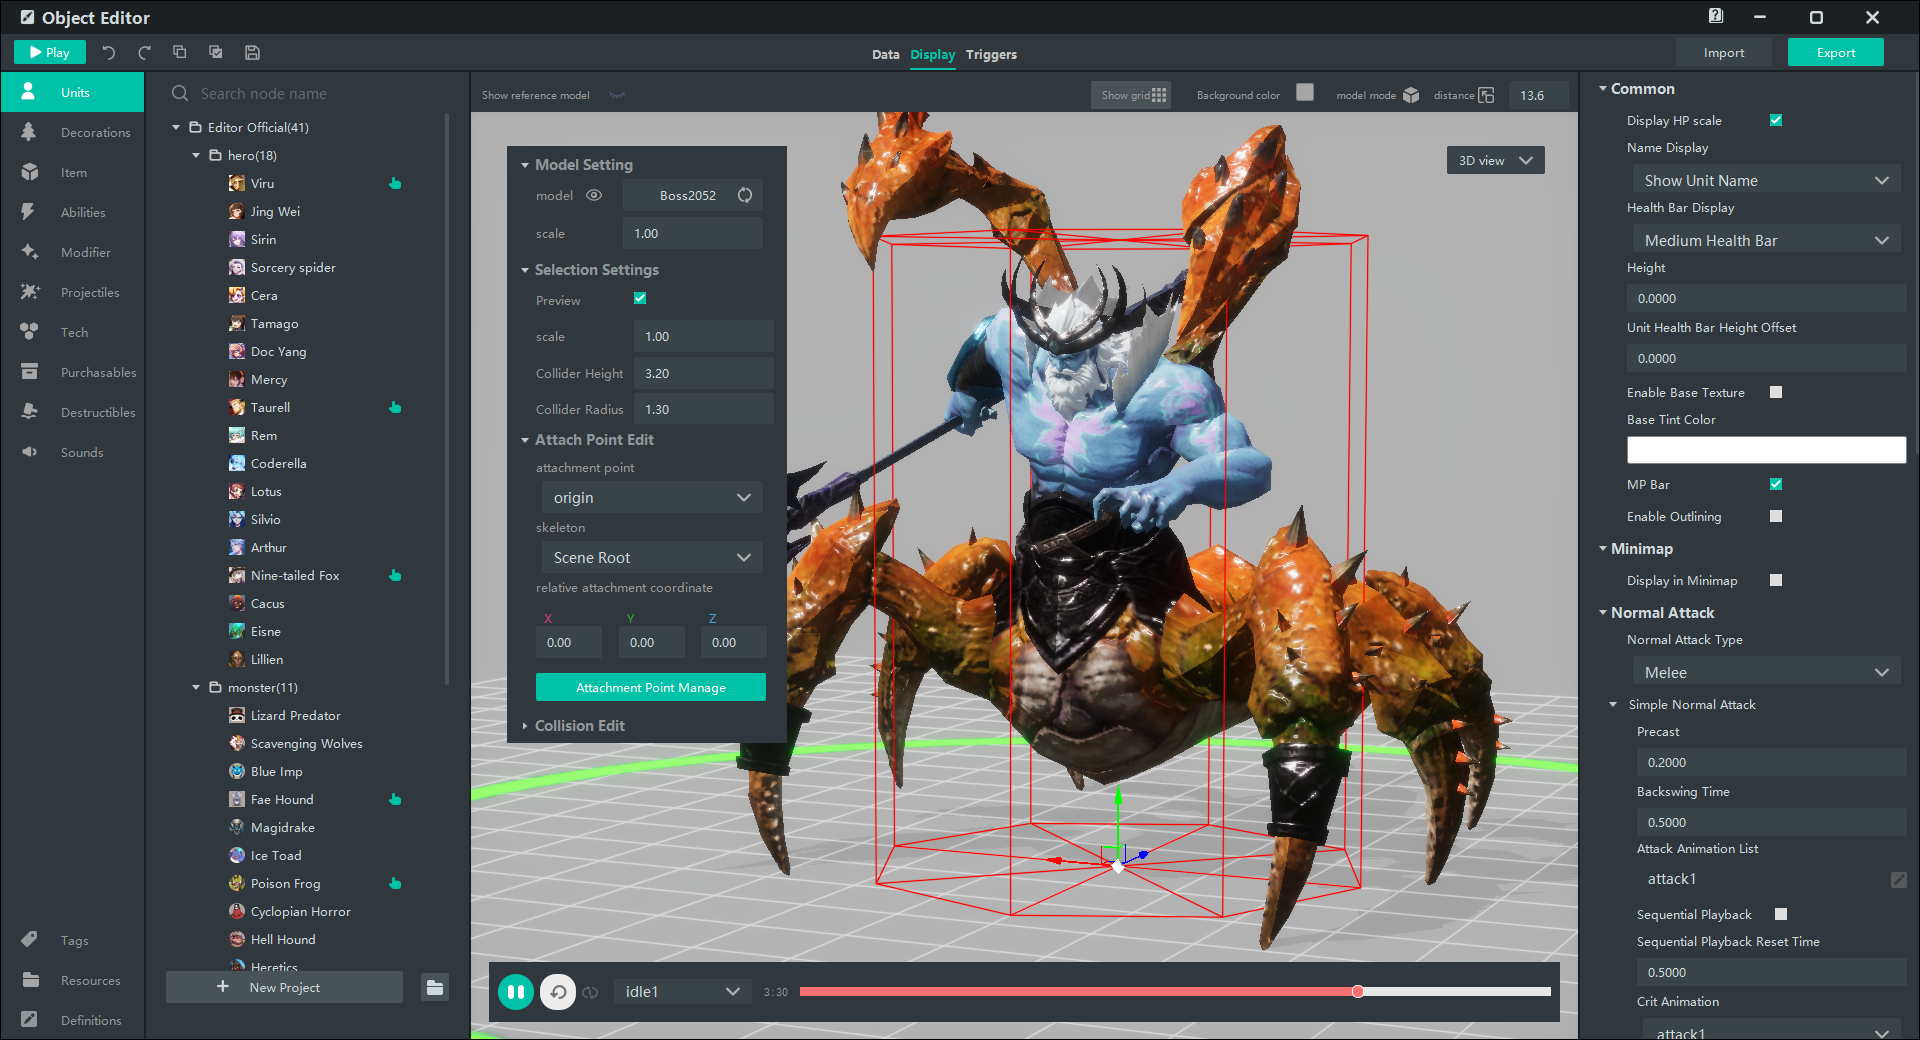The image size is (1920, 1040).
Task: Open the help icon in title bar
Action: point(1716,16)
